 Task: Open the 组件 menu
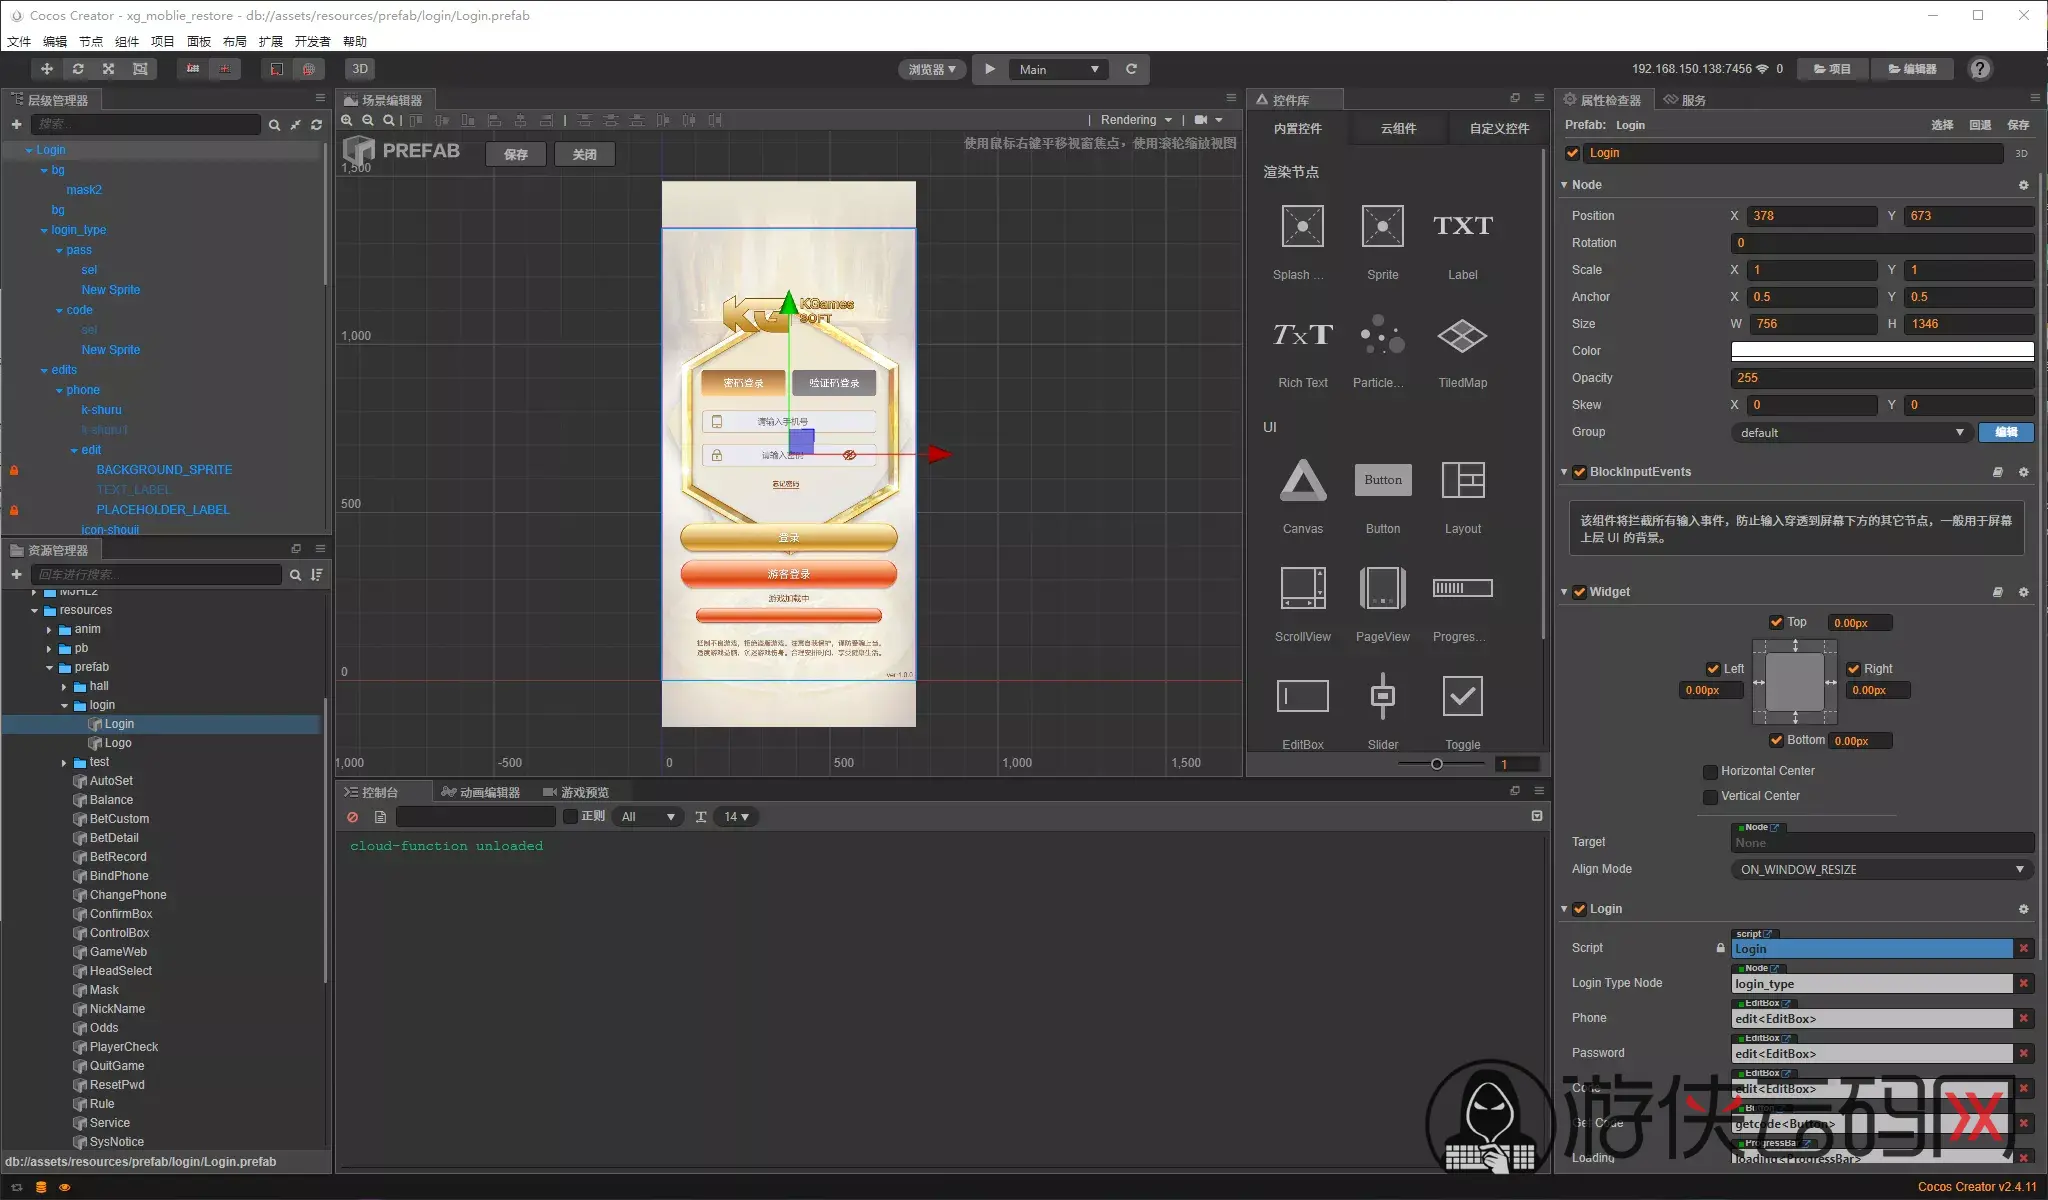tap(127, 41)
